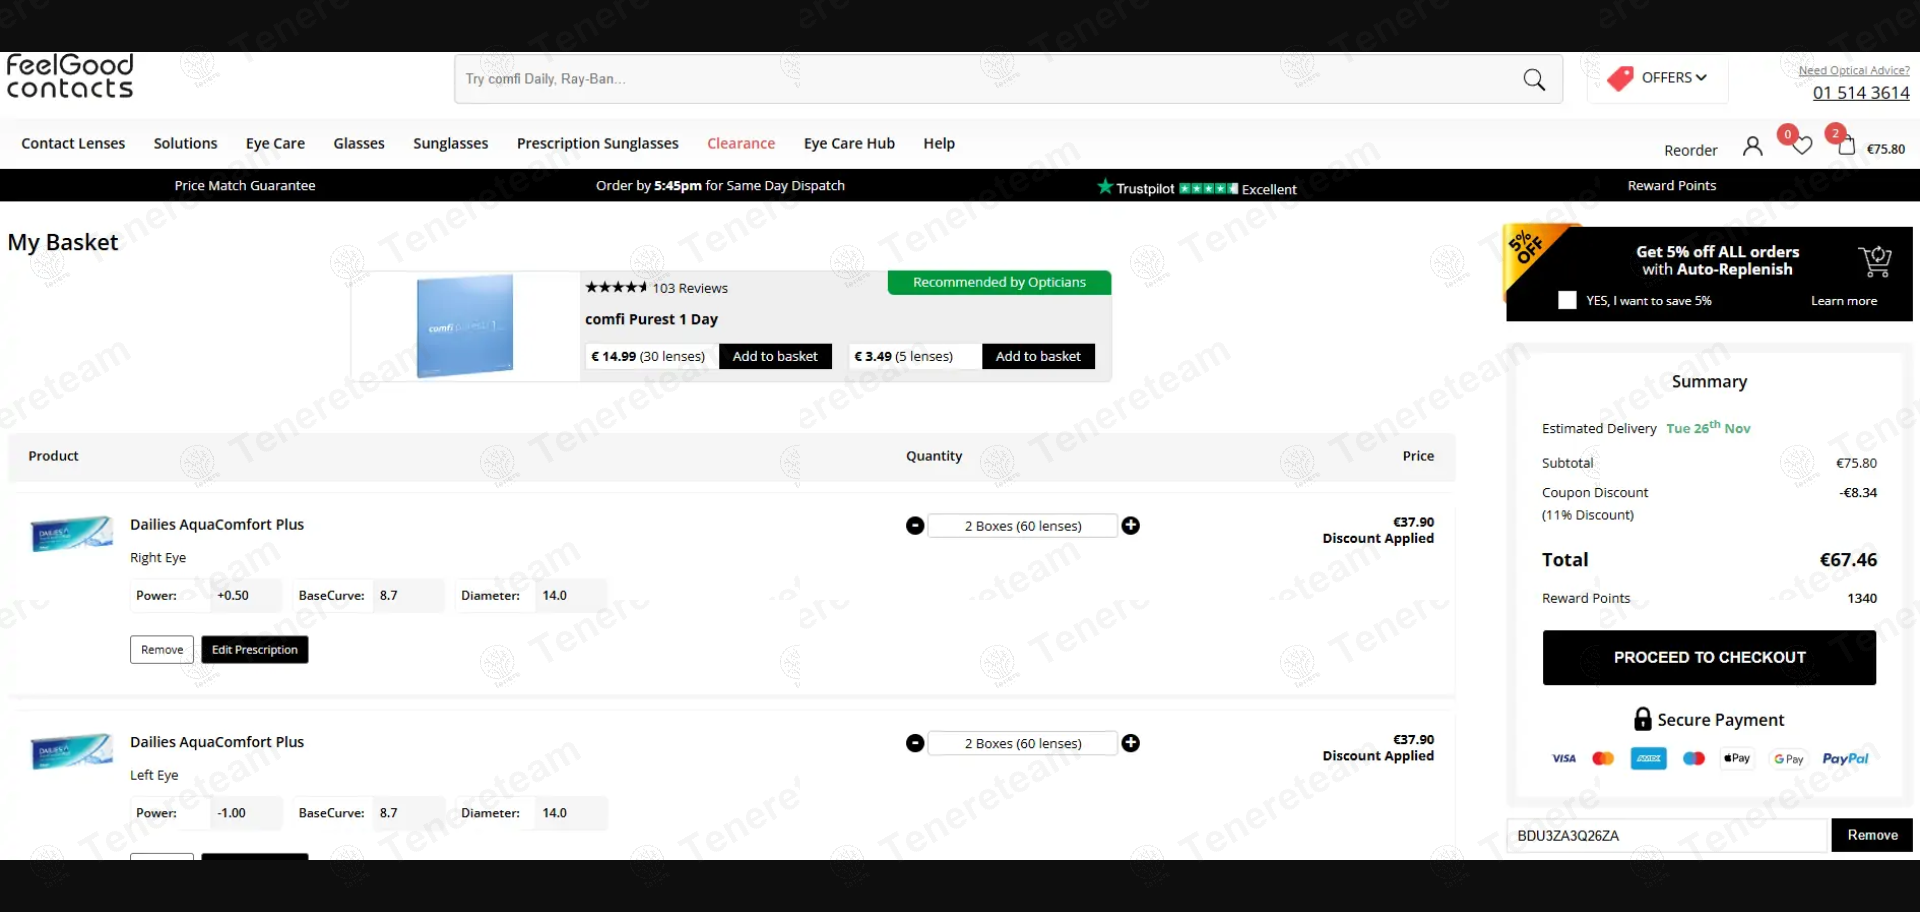Click the Dailies AquaComfort Plus Left Eye title
The image size is (1920, 912).
tap(217, 742)
